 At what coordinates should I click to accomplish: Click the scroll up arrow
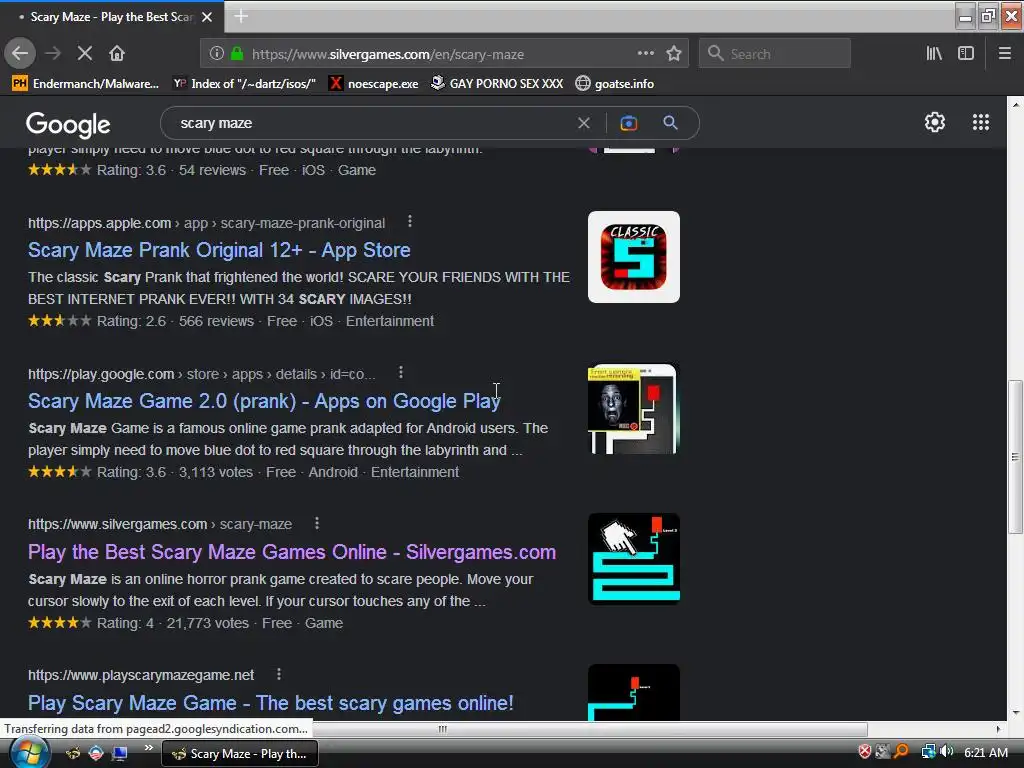coord(1016,104)
